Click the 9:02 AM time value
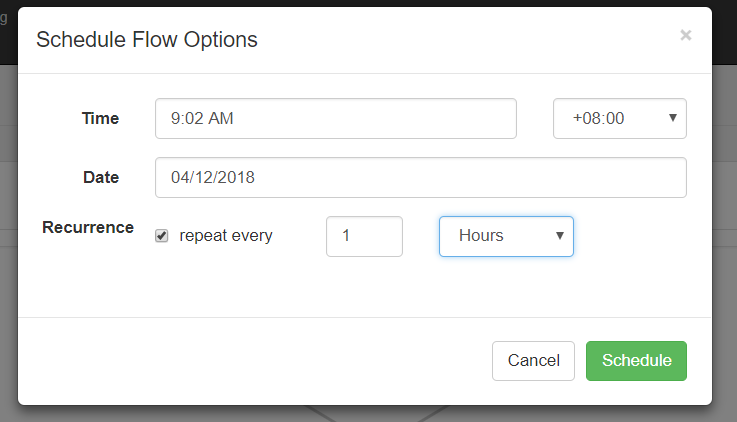This screenshot has width=737, height=422. [203, 118]
